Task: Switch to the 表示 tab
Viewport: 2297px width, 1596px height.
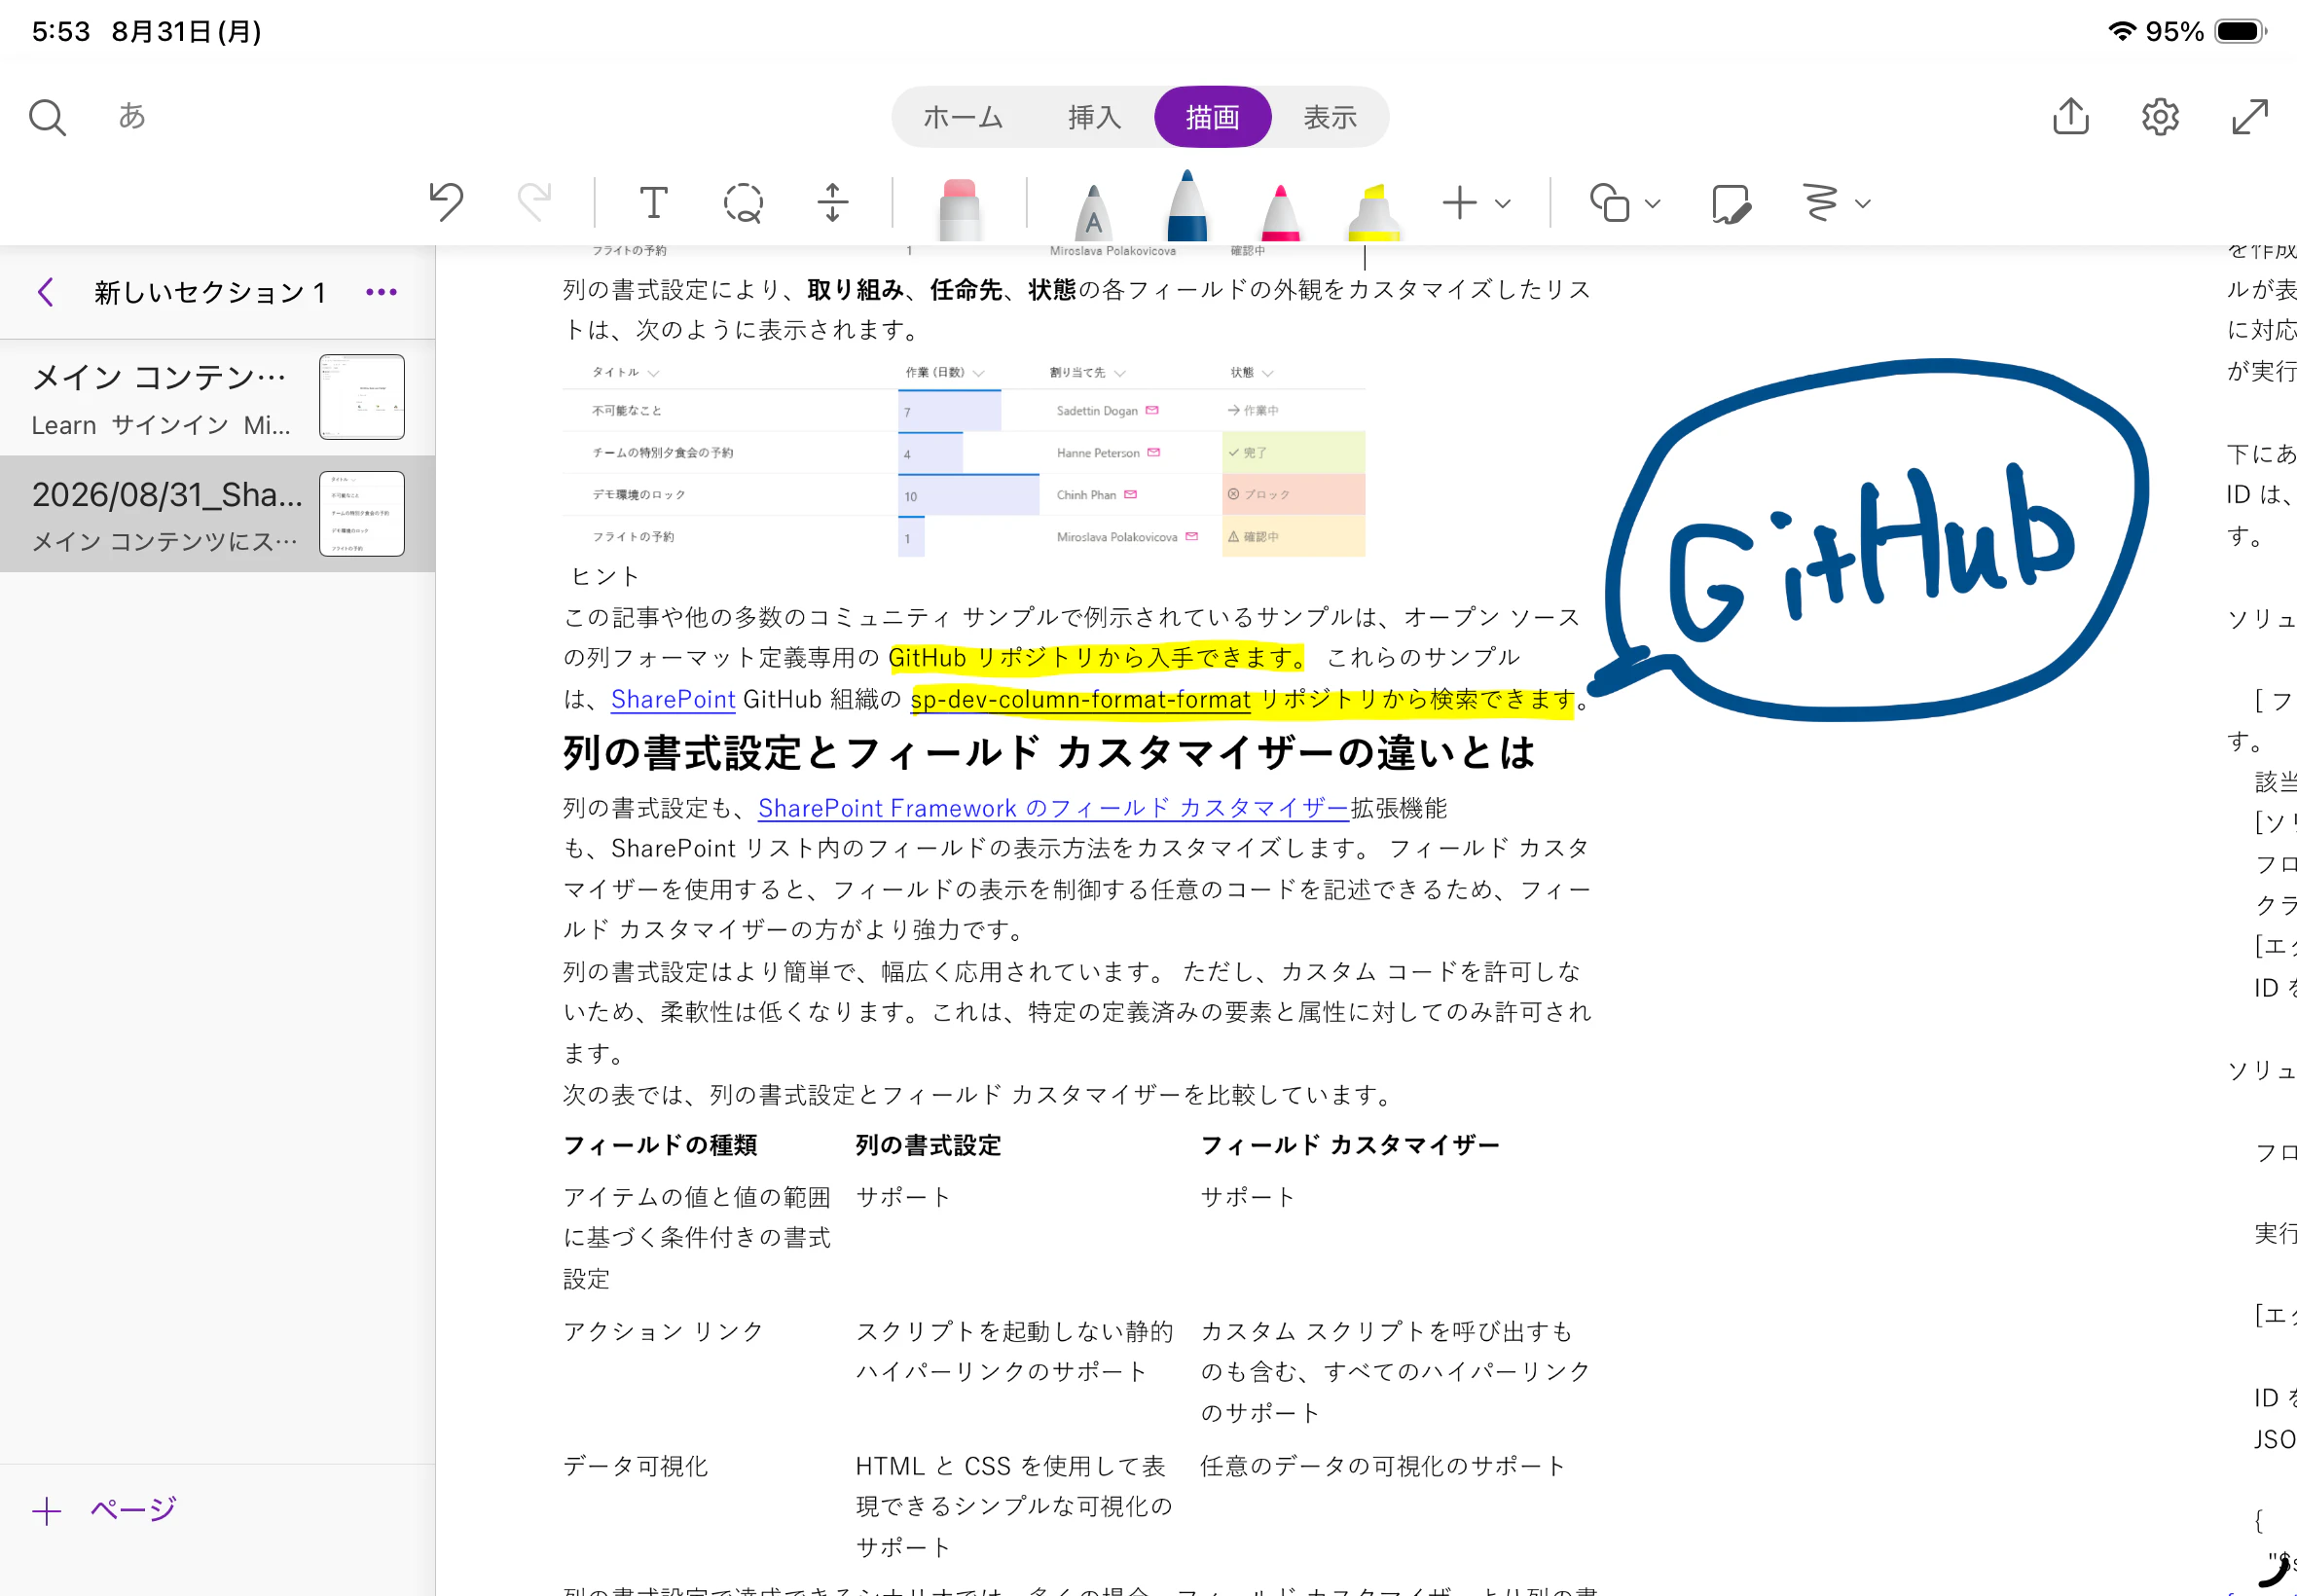Action: (x=1330, y=117)
